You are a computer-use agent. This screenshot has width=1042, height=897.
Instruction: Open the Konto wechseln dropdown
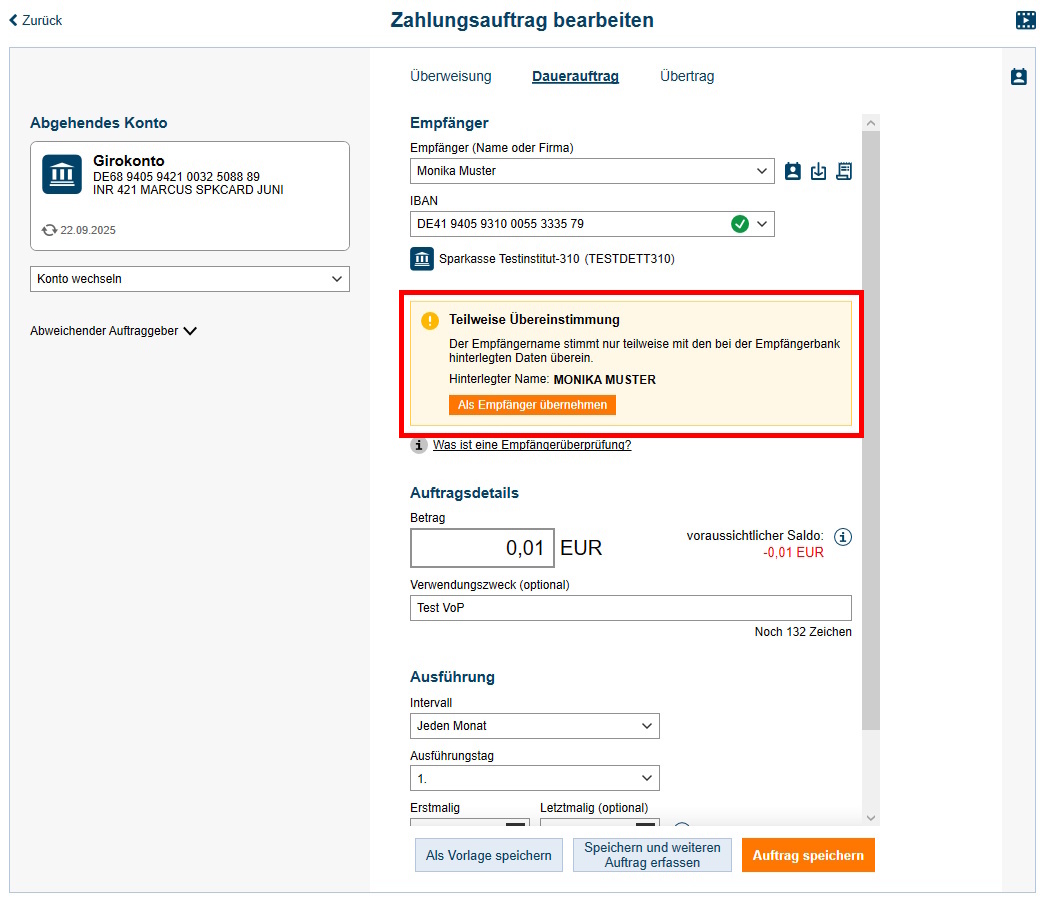coord(190,279)
